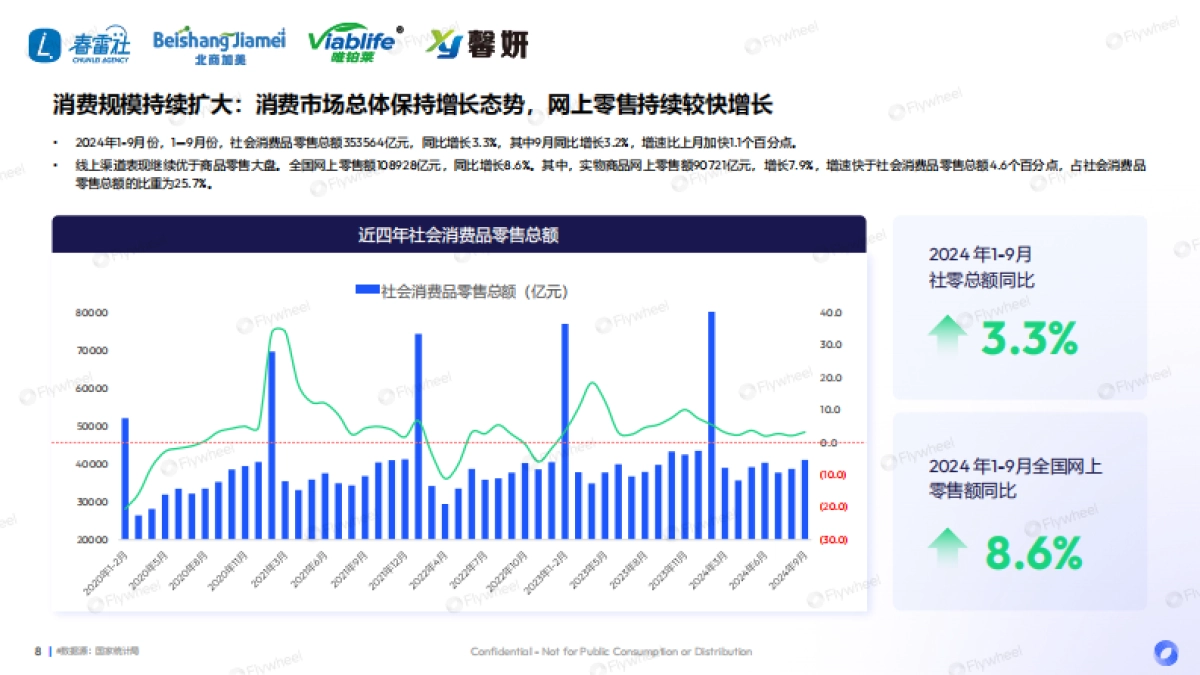
Task: Select the Beishang Jiamei 北商加美 logo
Action: click(218, 42)
